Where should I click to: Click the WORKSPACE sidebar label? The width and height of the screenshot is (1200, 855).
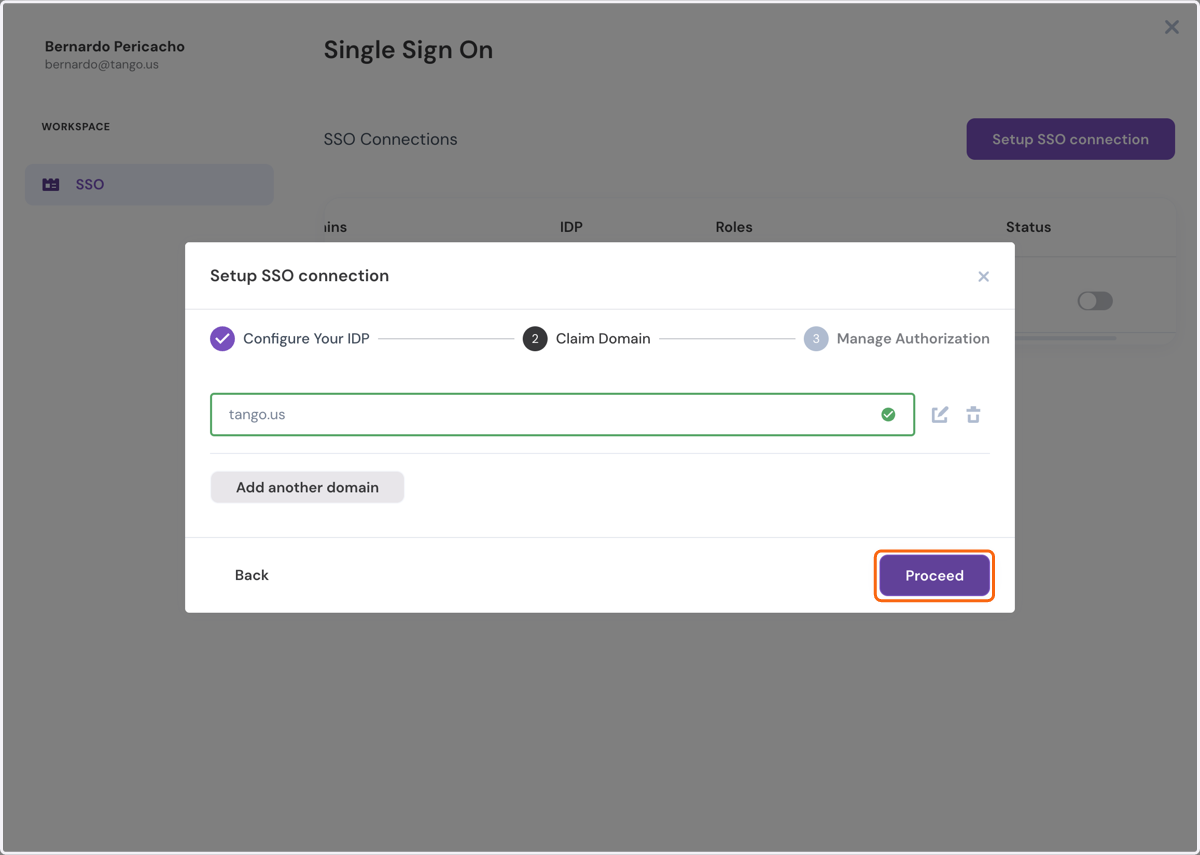pyautogui.click(x=76, y=127)
